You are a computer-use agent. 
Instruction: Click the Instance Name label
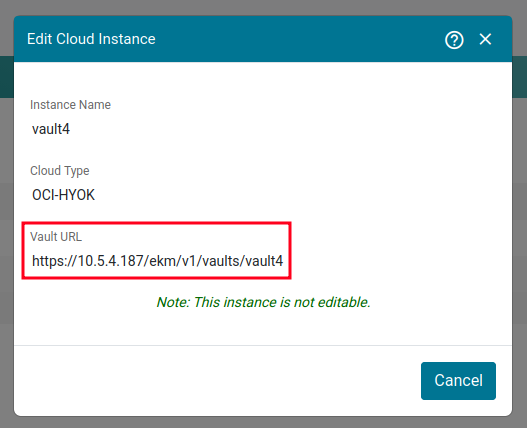point(70,105)
